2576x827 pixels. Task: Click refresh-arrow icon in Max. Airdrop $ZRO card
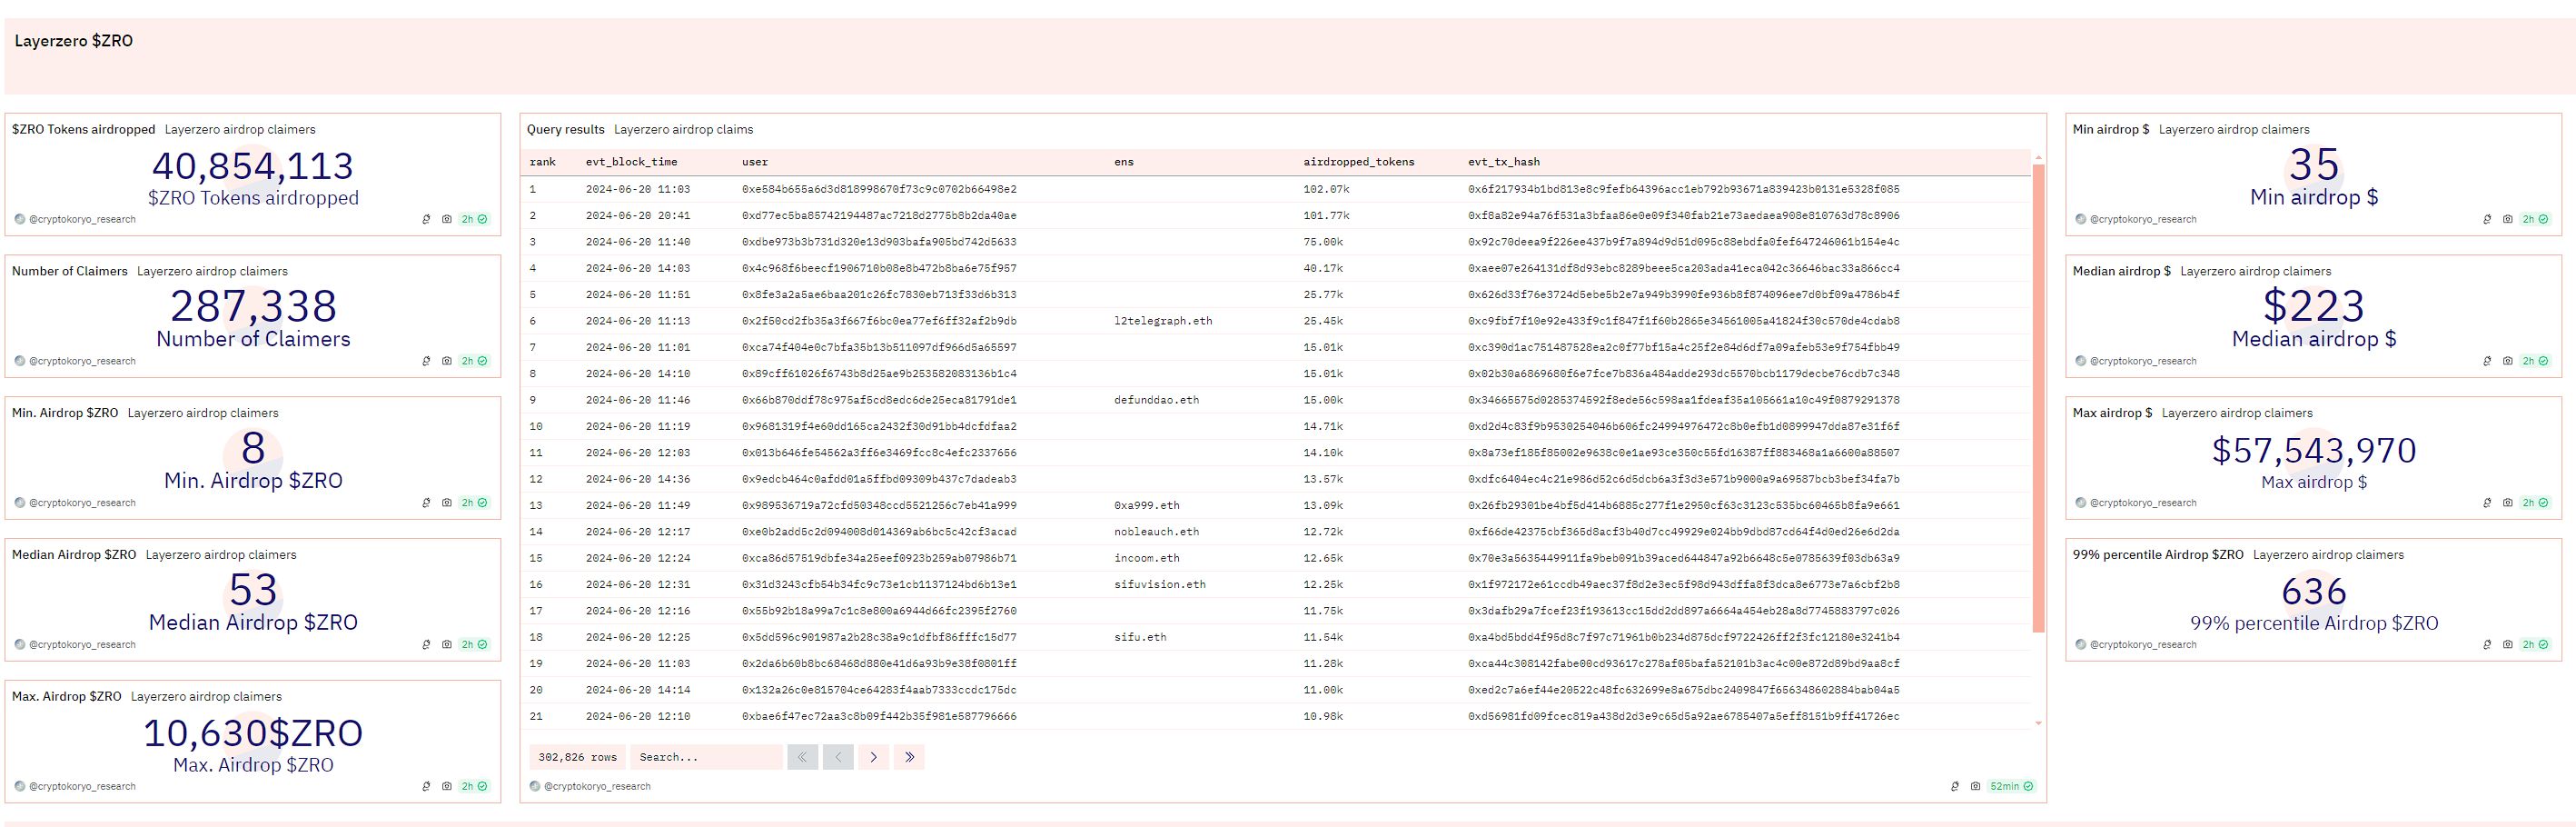426,787
